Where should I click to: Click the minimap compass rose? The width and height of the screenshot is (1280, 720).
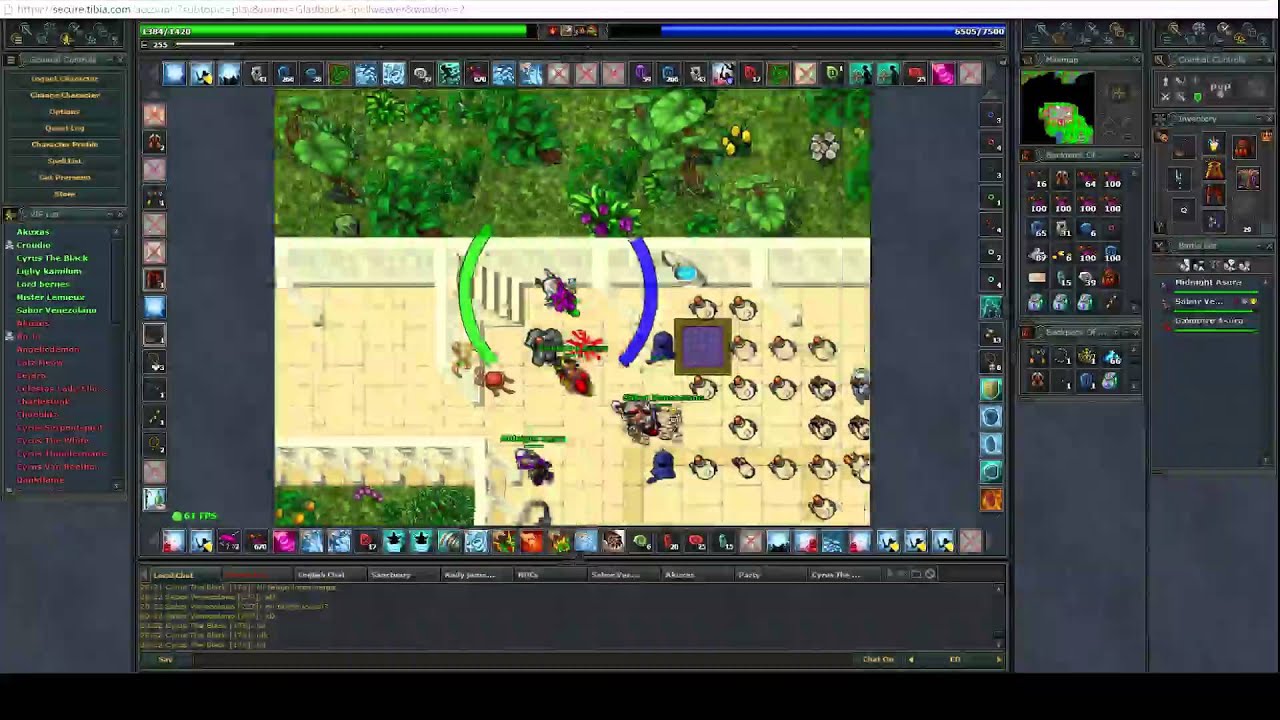coord(1118,95)
